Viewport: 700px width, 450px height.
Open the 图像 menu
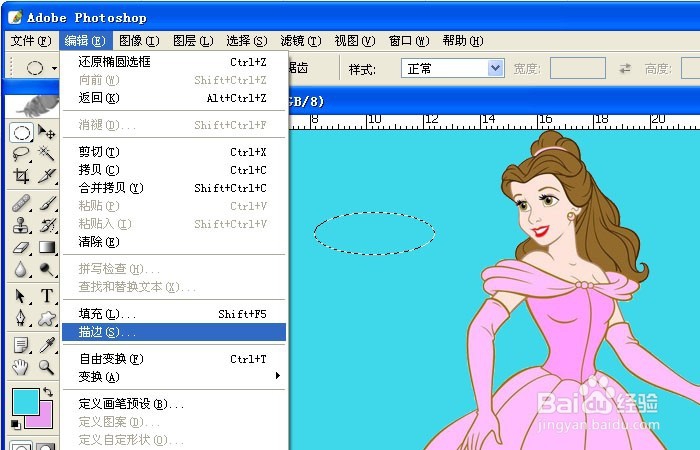point(139,41)
